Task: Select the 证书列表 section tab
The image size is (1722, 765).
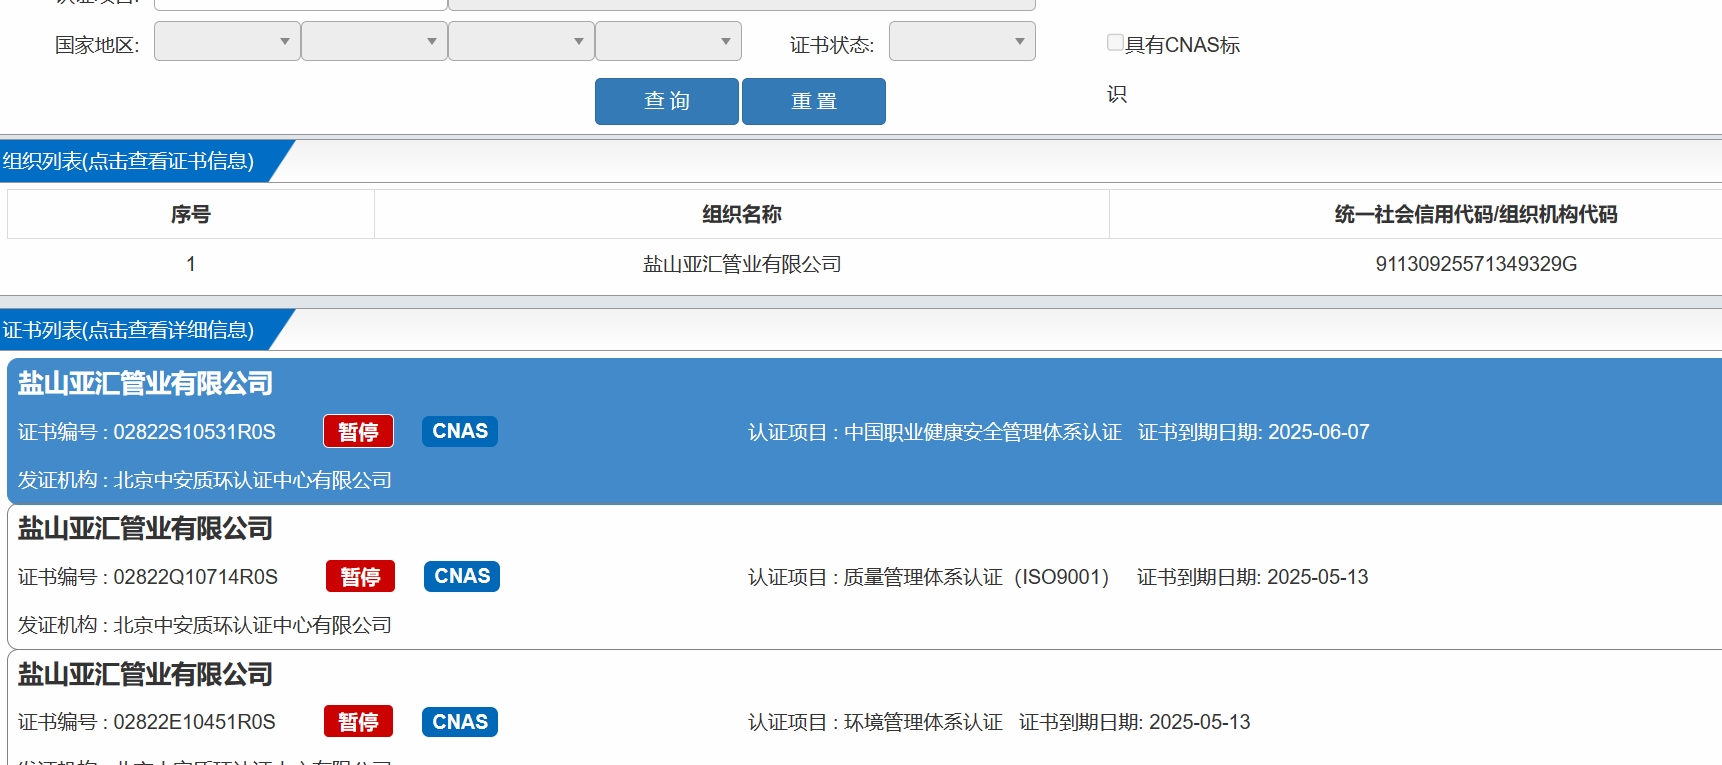Action: click(x=129, y=330)
